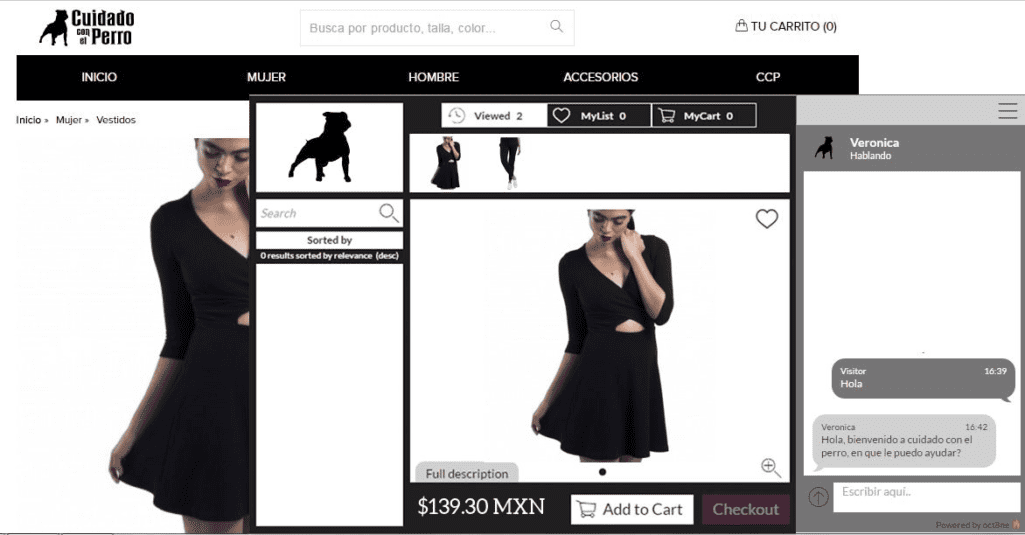
Task: Open the Sorted by selector
Action: [329, 240]
